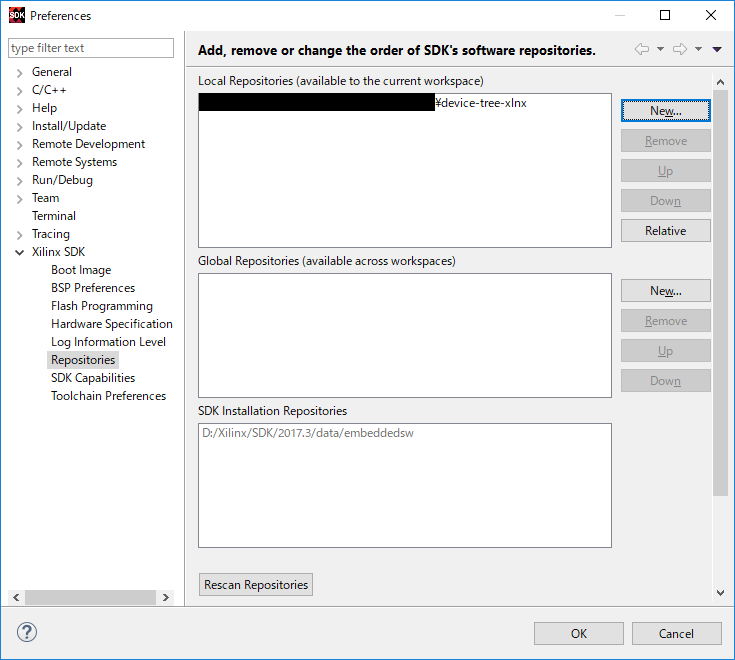Expand the General tree node
This screenshot has width=735, height=660.
[19, 73]
